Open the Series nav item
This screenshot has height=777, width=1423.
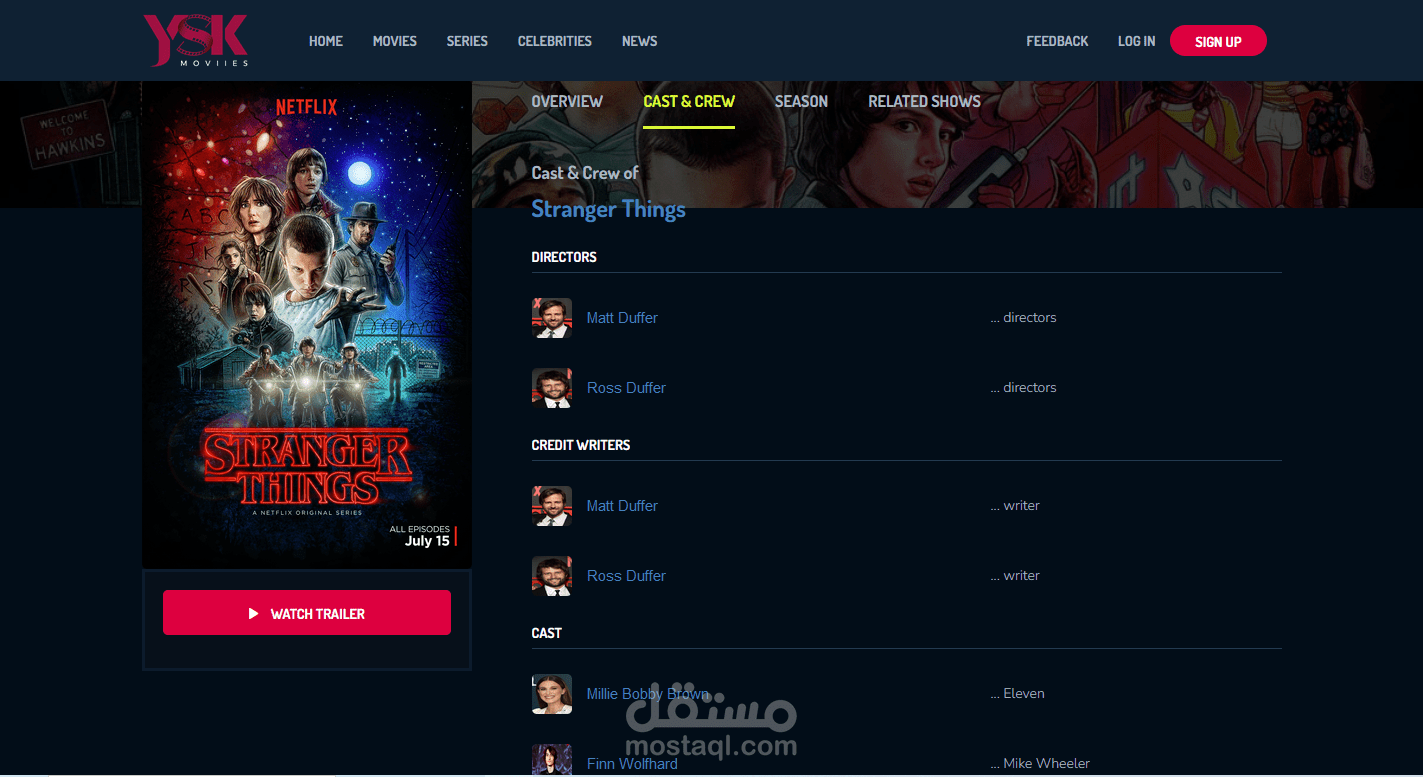[x=467, y=41]
